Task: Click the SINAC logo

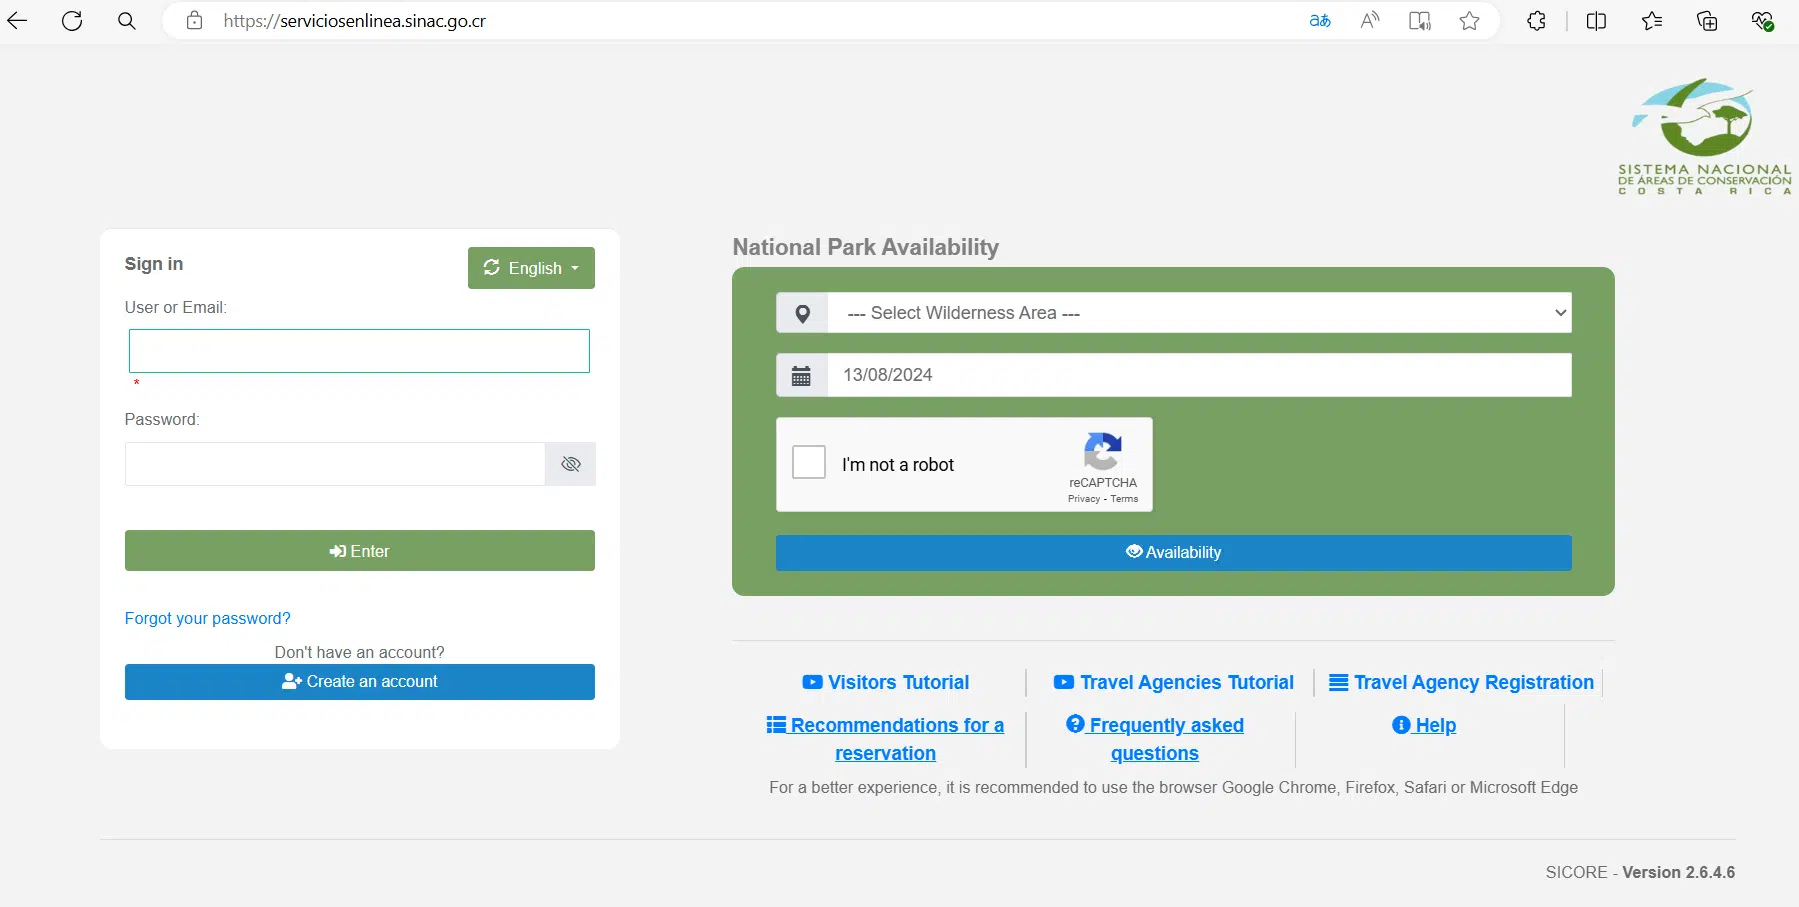Action: coord(1704,136)
